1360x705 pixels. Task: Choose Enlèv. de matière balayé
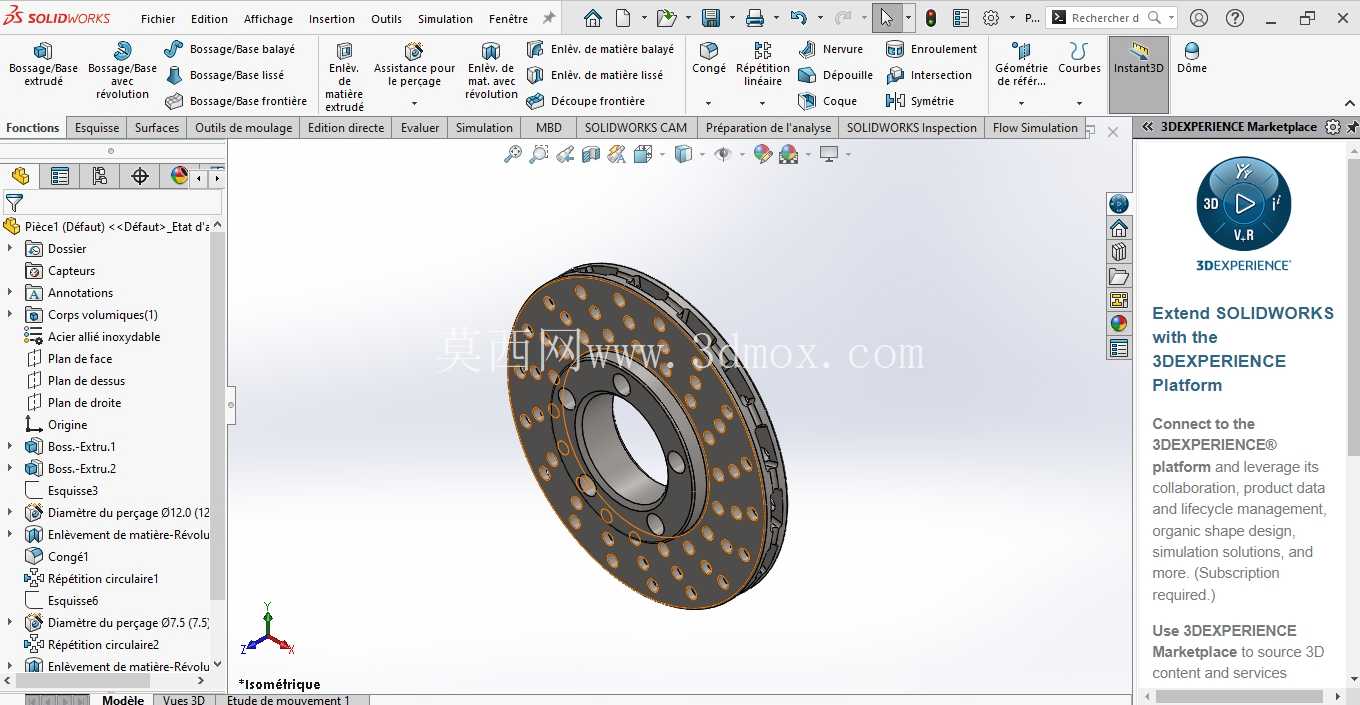(x=600, y=49)
